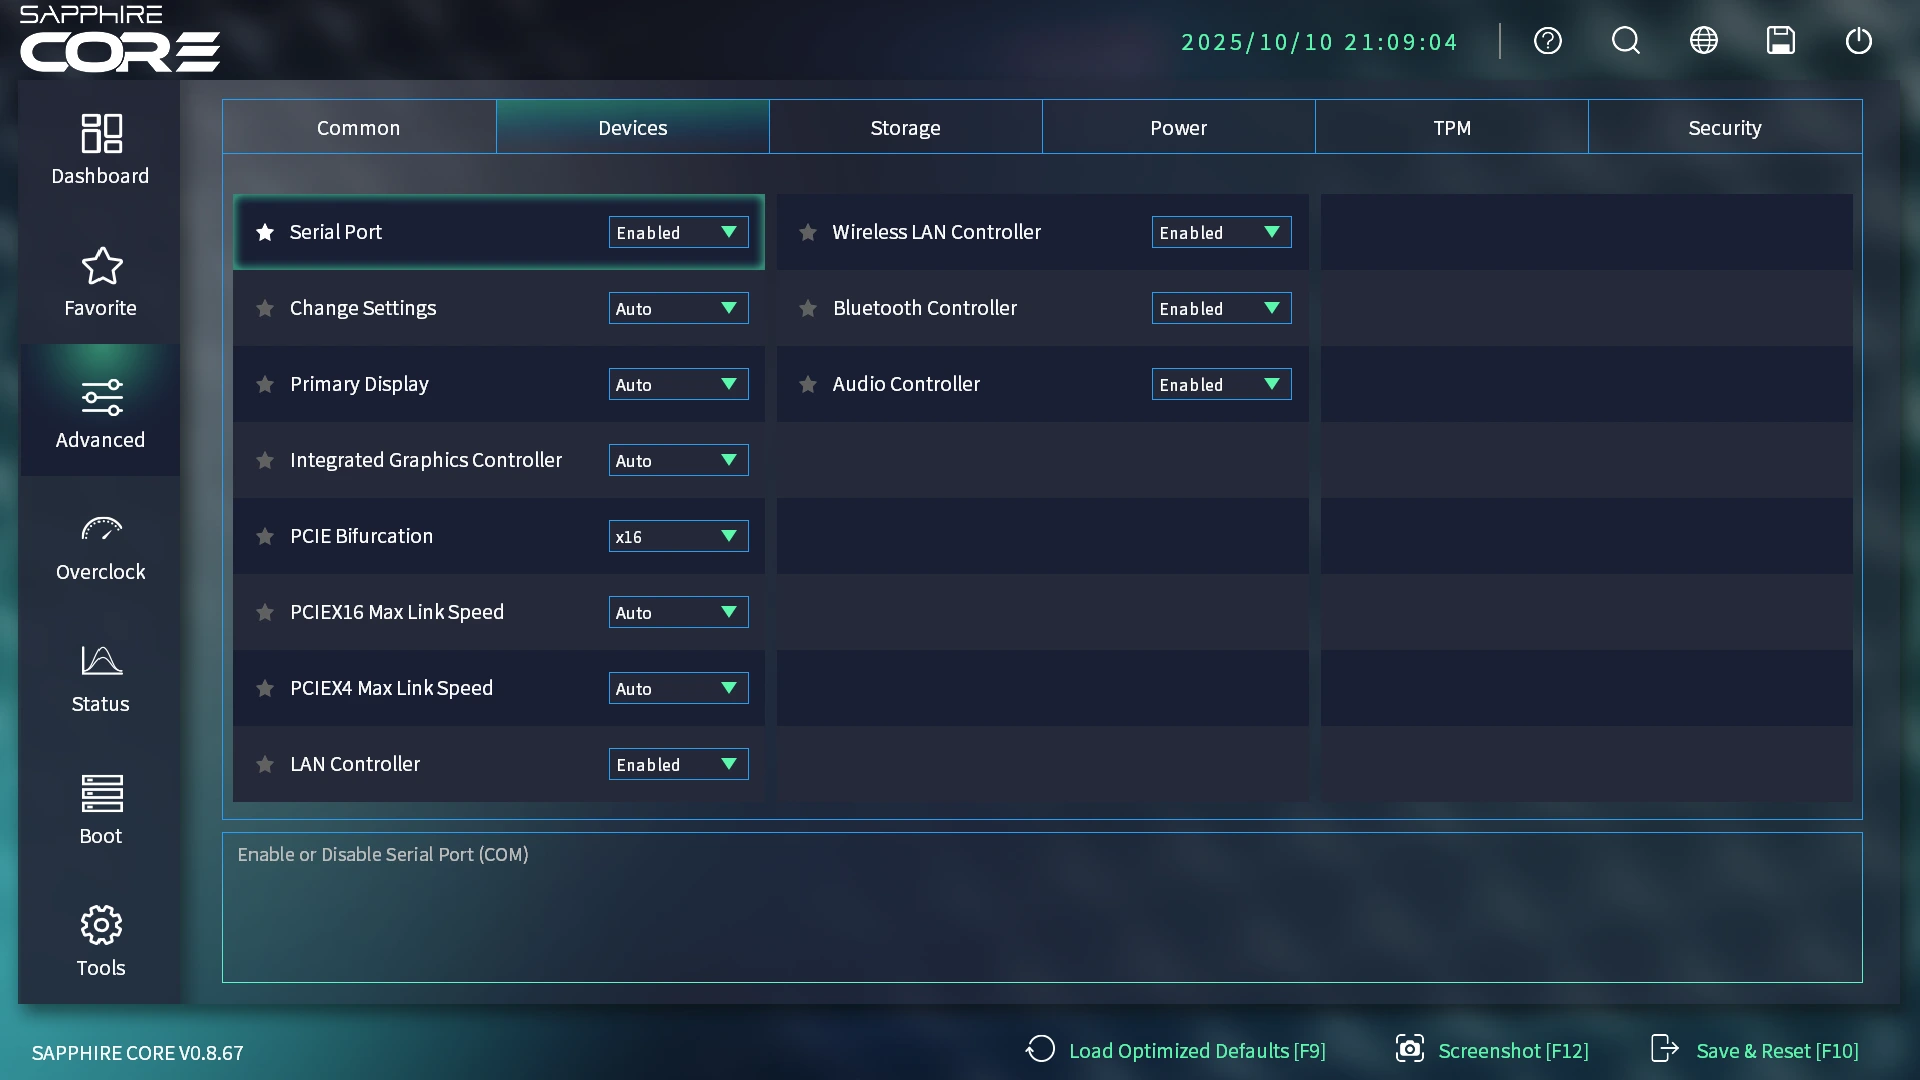Click Load Optimized Defaults [F9]
Image resolution: width=1920 pixels, height=1080 pixels.
tap(1176, 1050)
